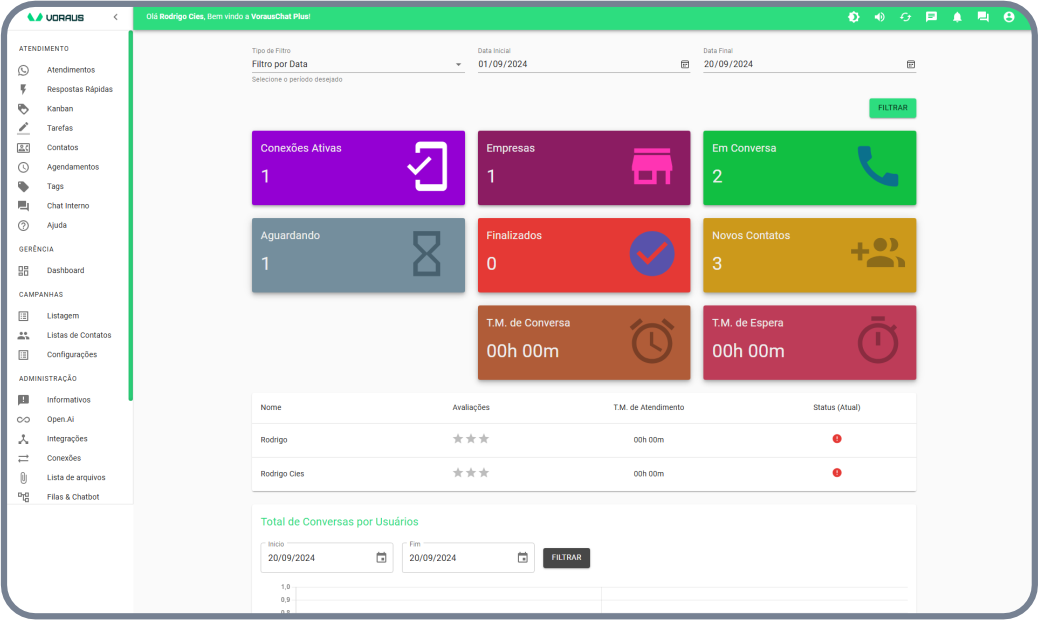This screenshot has height=620, width=1038.
Task: Click the lightning icon for Respostas Rápidas
Action: click(24, 89)
